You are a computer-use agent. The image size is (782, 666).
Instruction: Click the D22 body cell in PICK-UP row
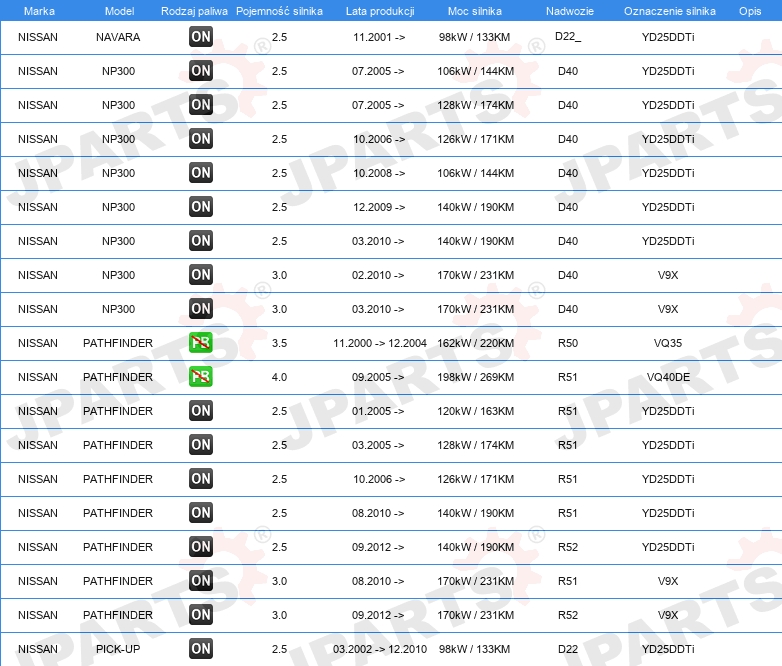tap(568, 649)
